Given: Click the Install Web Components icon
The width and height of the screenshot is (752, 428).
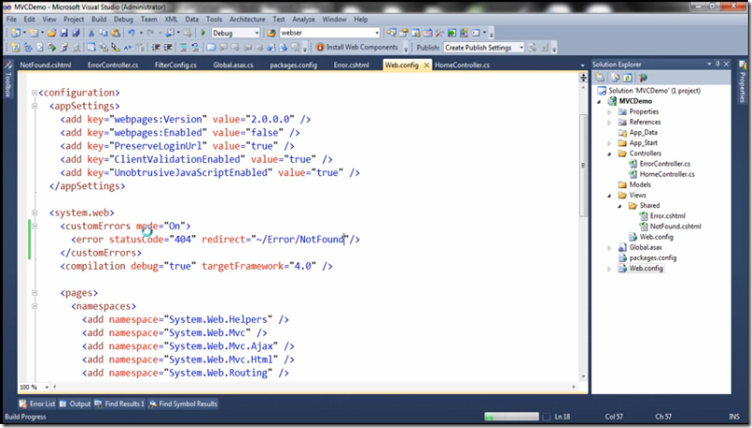Looking at the screenshot, I should coord(320,47).
